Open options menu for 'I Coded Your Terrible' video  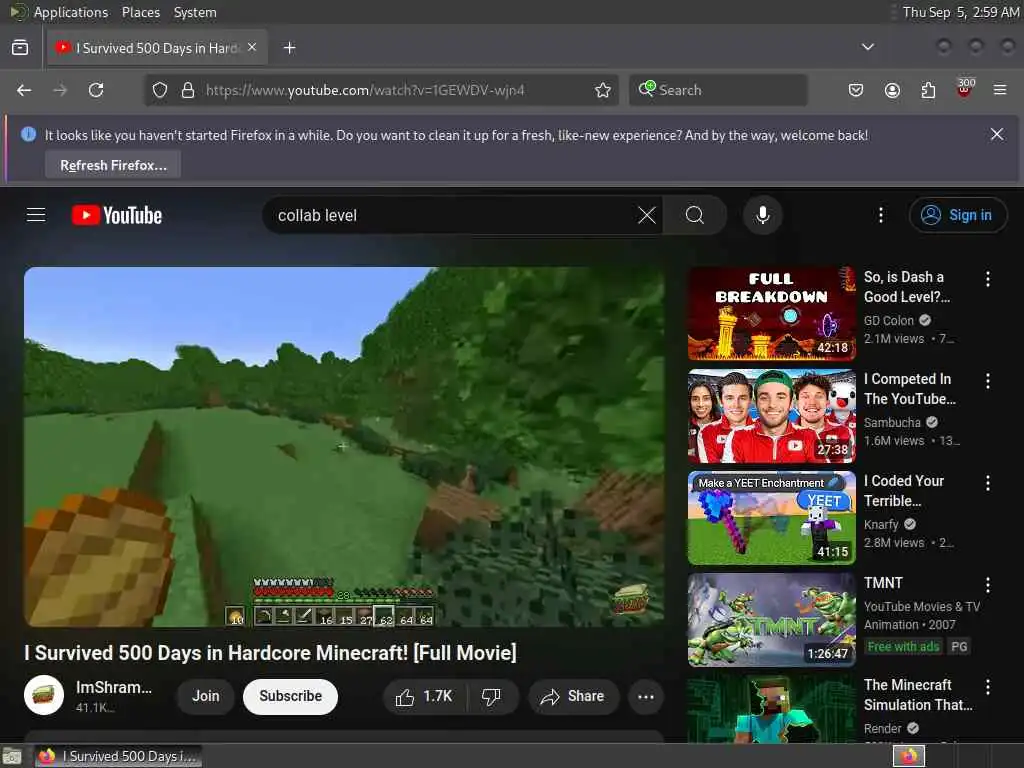[988, 483]
